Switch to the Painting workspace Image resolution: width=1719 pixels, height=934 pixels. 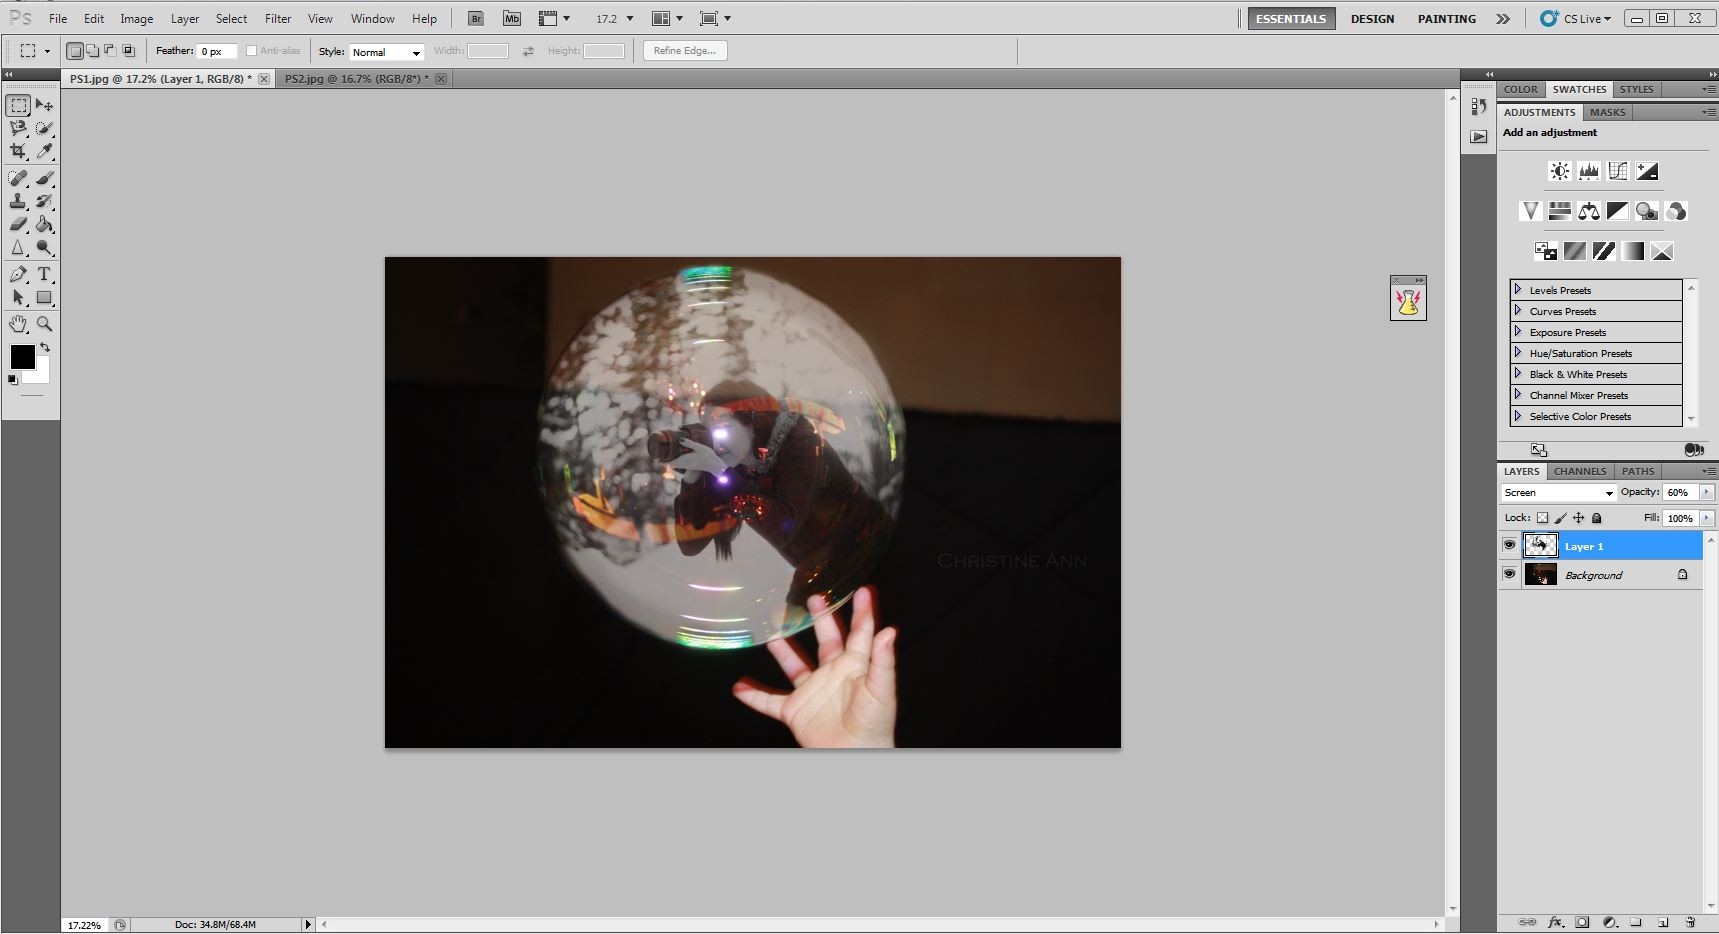point(1446,19)
